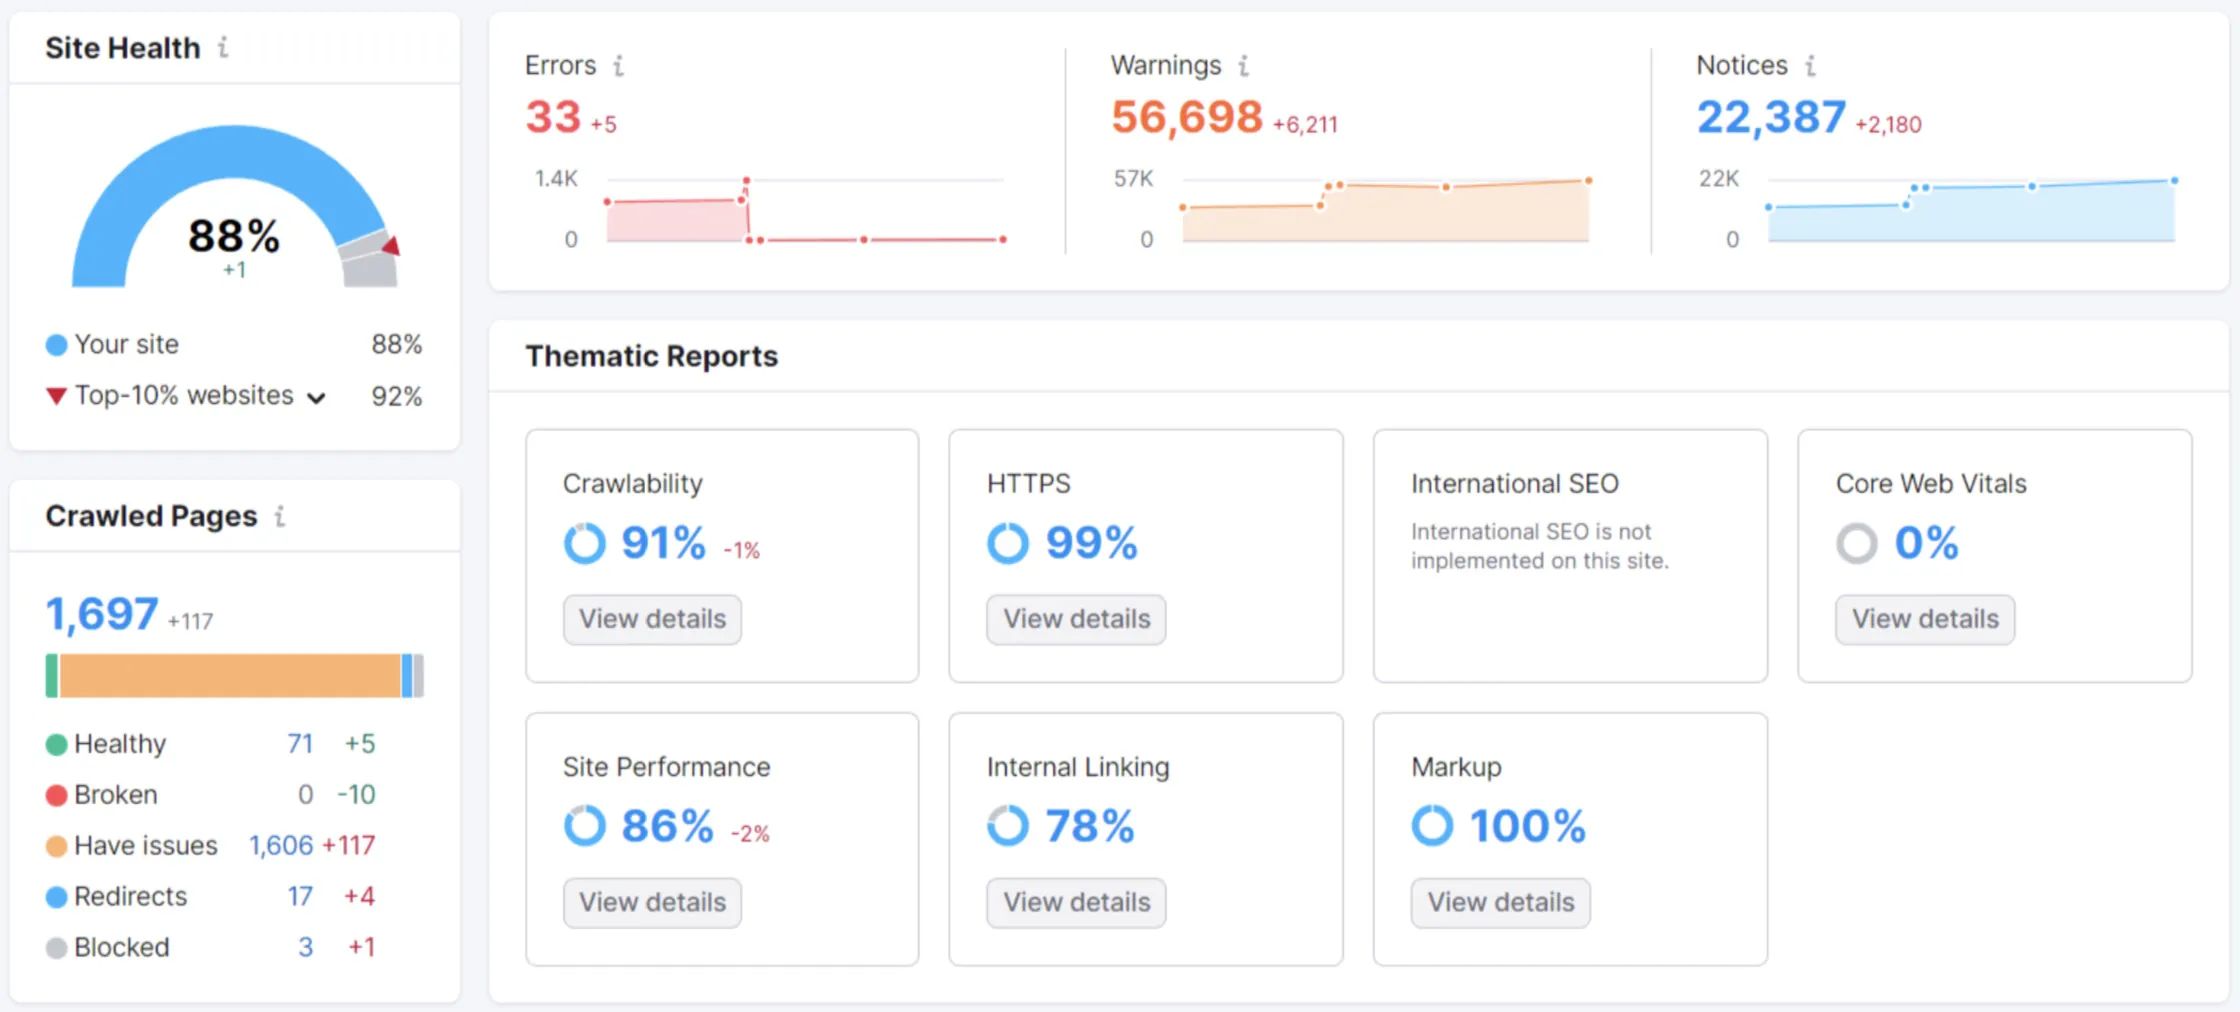
Task: Click the Site Health info icon
Action: point(223,47)
